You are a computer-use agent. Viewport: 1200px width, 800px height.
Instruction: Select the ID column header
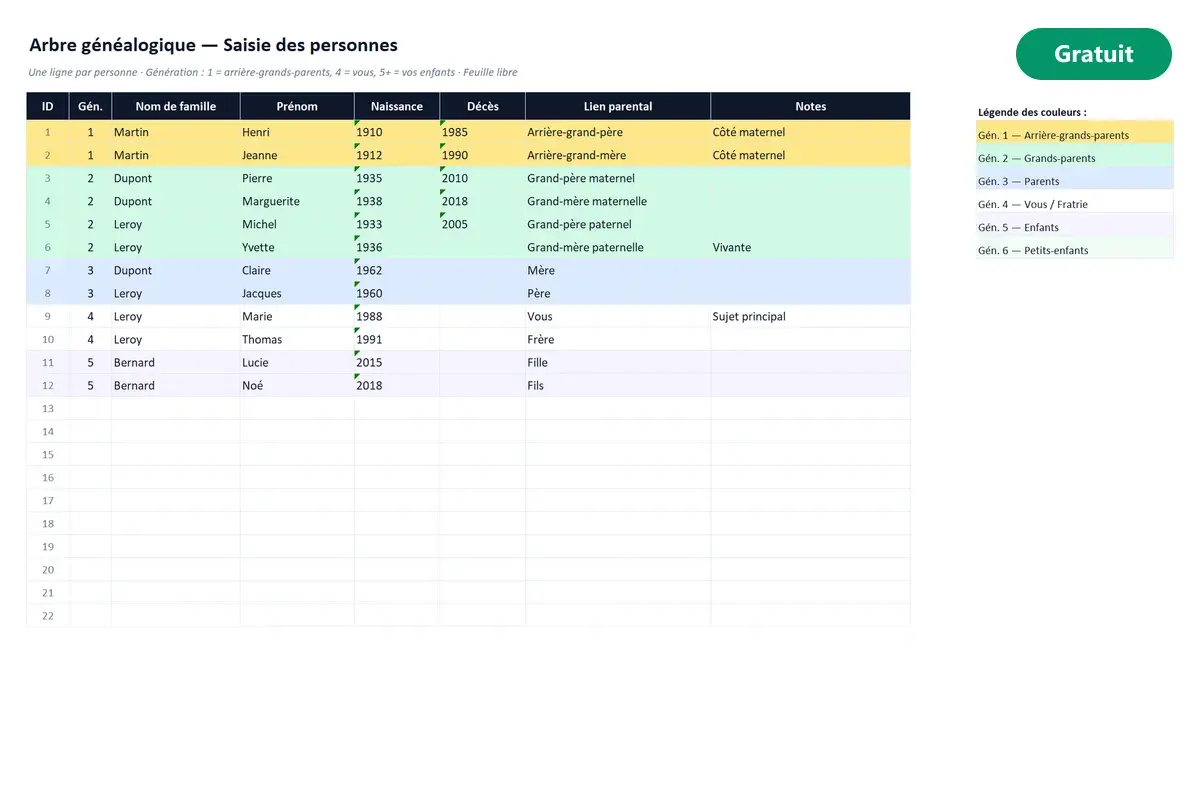[x=48, y=106]
